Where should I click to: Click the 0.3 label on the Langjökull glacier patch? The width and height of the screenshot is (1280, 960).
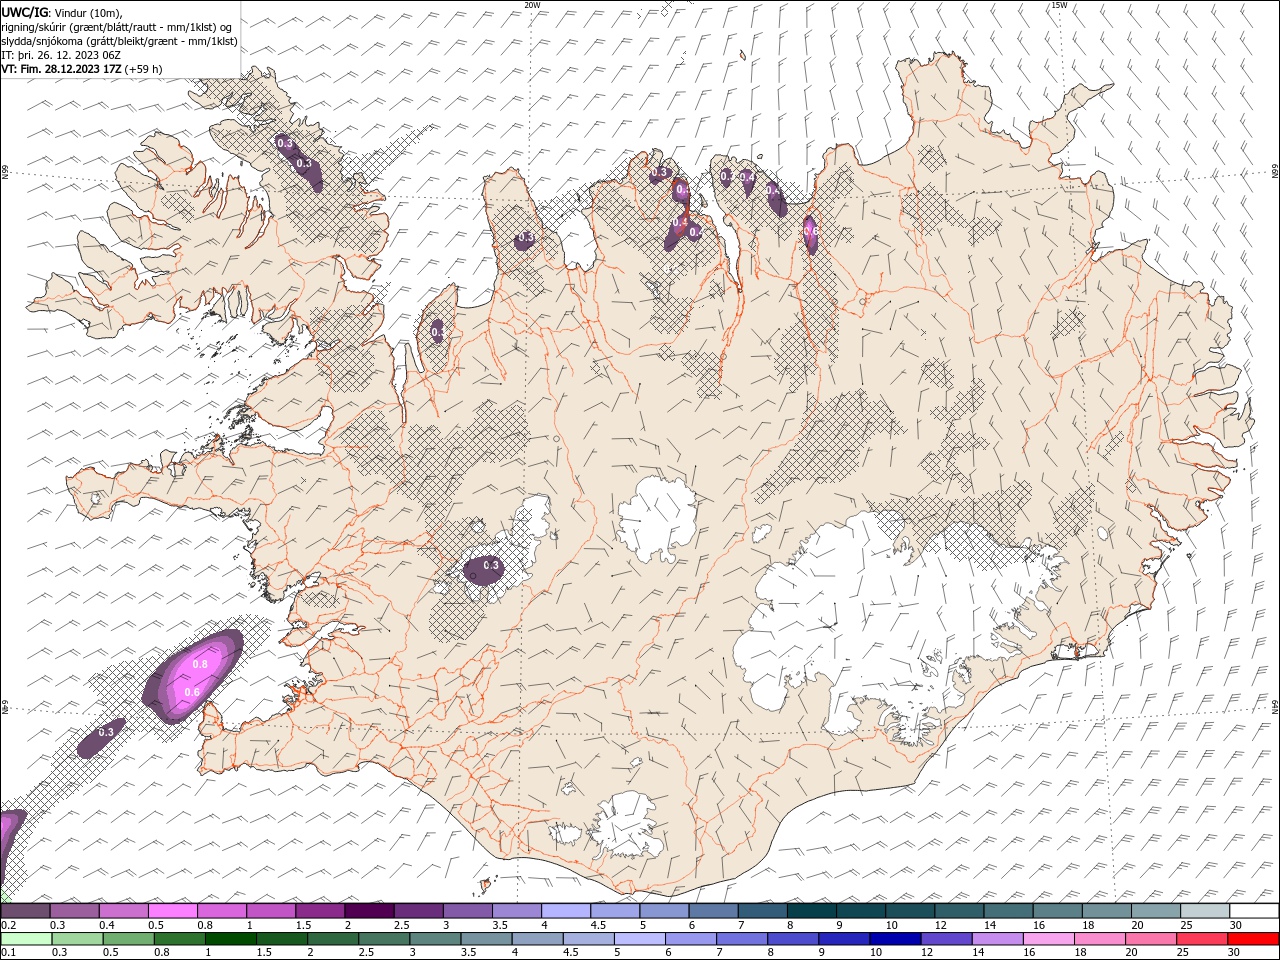[491, 566]
